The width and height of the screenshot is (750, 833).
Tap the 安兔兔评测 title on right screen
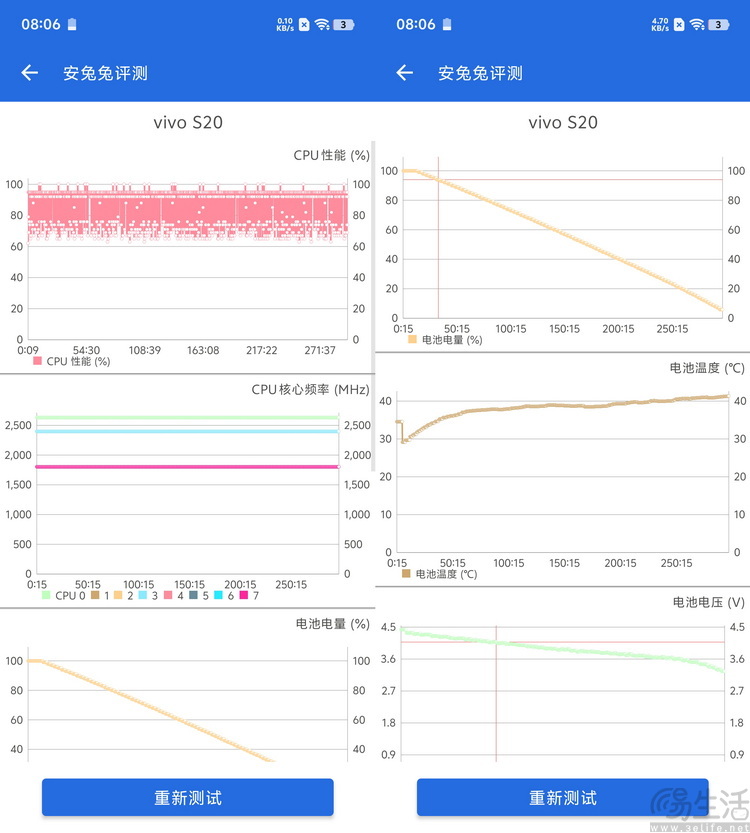[480, 73]
